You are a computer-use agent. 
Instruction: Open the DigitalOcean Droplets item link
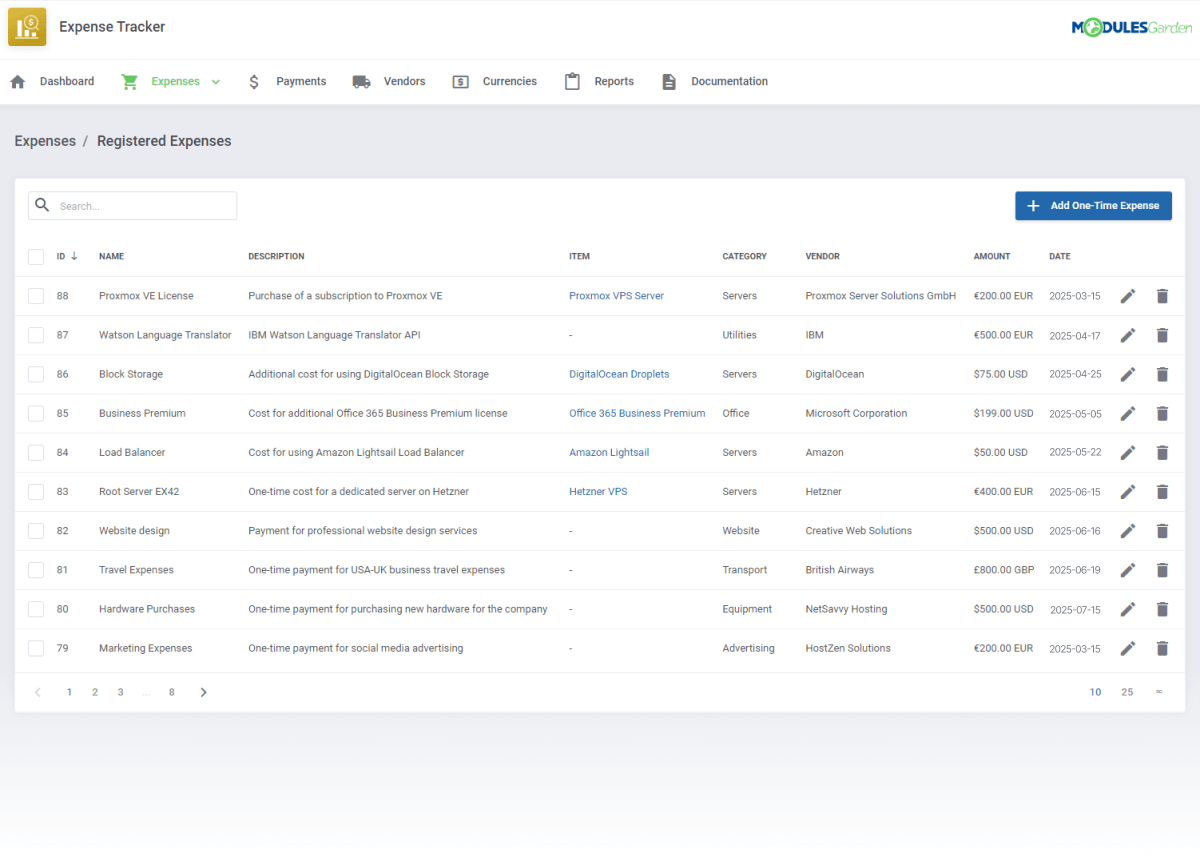[x=619, y=374]
